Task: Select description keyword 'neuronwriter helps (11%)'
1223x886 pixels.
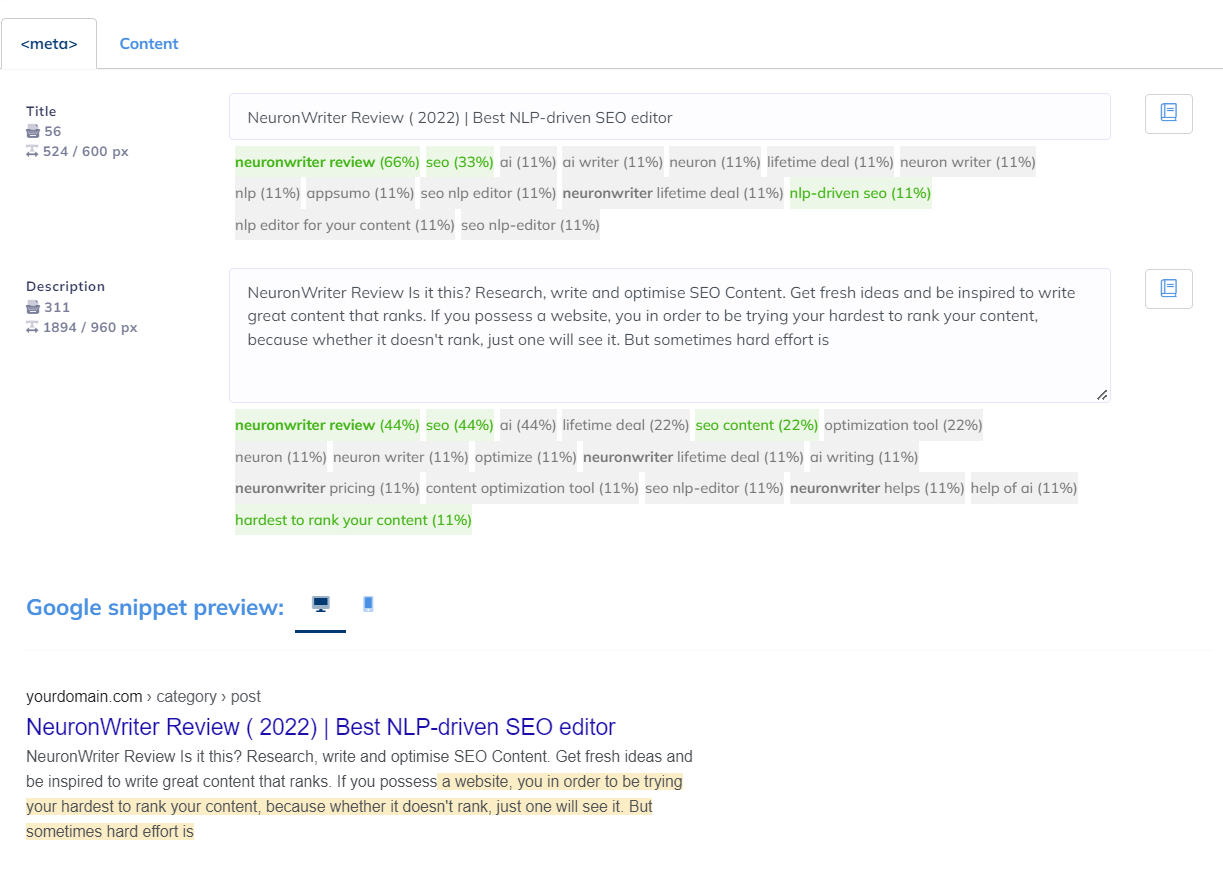Action: click(x=877, y=488)
